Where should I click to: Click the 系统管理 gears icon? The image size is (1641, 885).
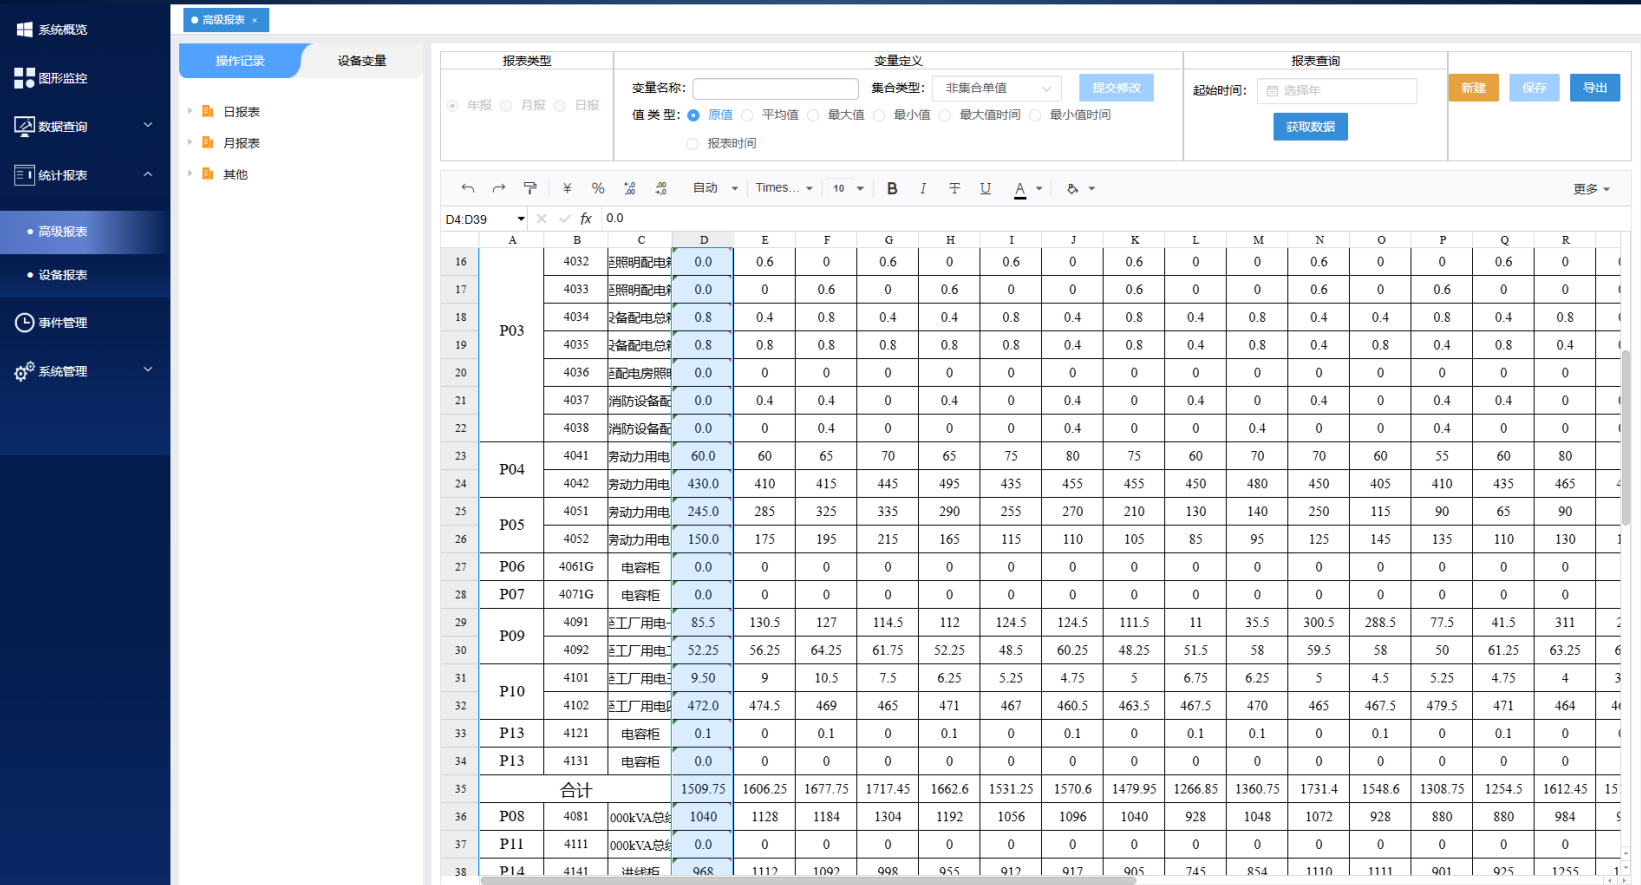pyautogui.click(x=25, y=372)
